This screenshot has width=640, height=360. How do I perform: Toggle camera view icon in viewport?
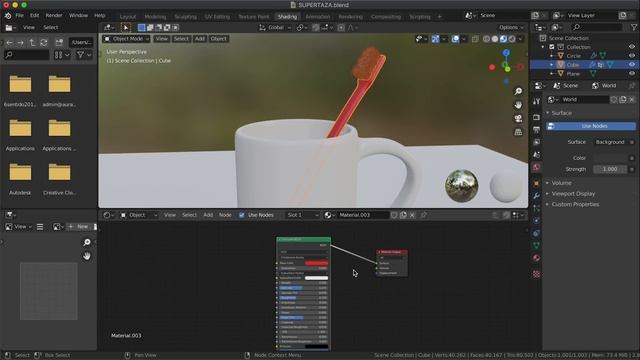tap(518, 118)
